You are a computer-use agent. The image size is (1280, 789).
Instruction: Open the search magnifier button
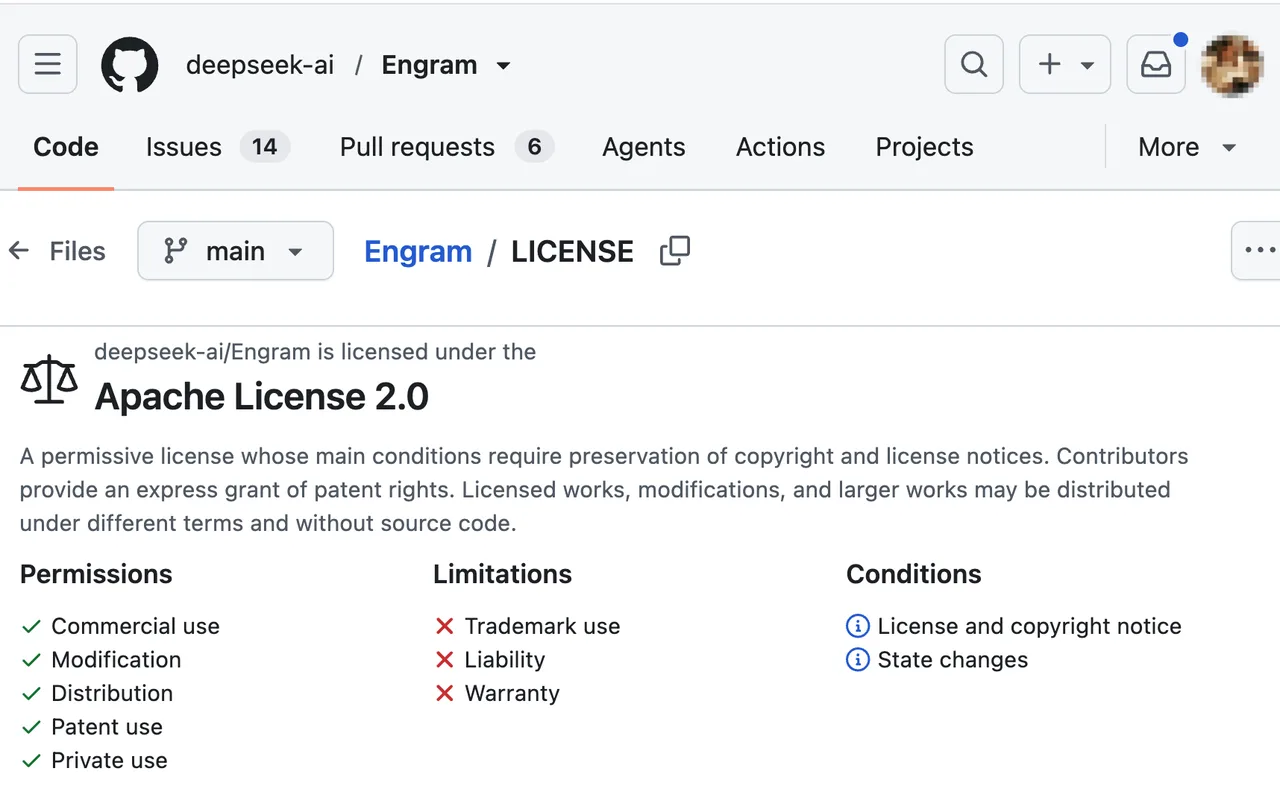coord(974,65)
